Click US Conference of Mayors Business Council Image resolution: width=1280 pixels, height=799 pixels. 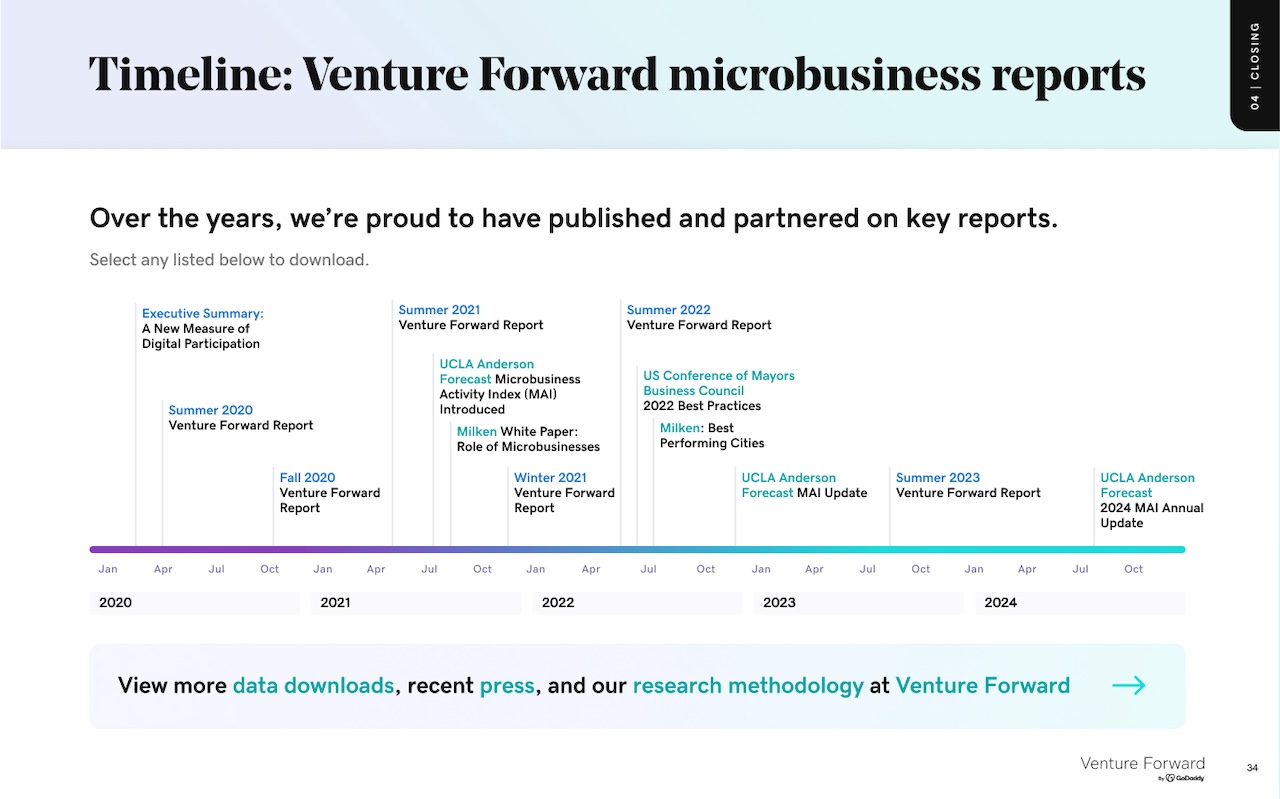719,383
